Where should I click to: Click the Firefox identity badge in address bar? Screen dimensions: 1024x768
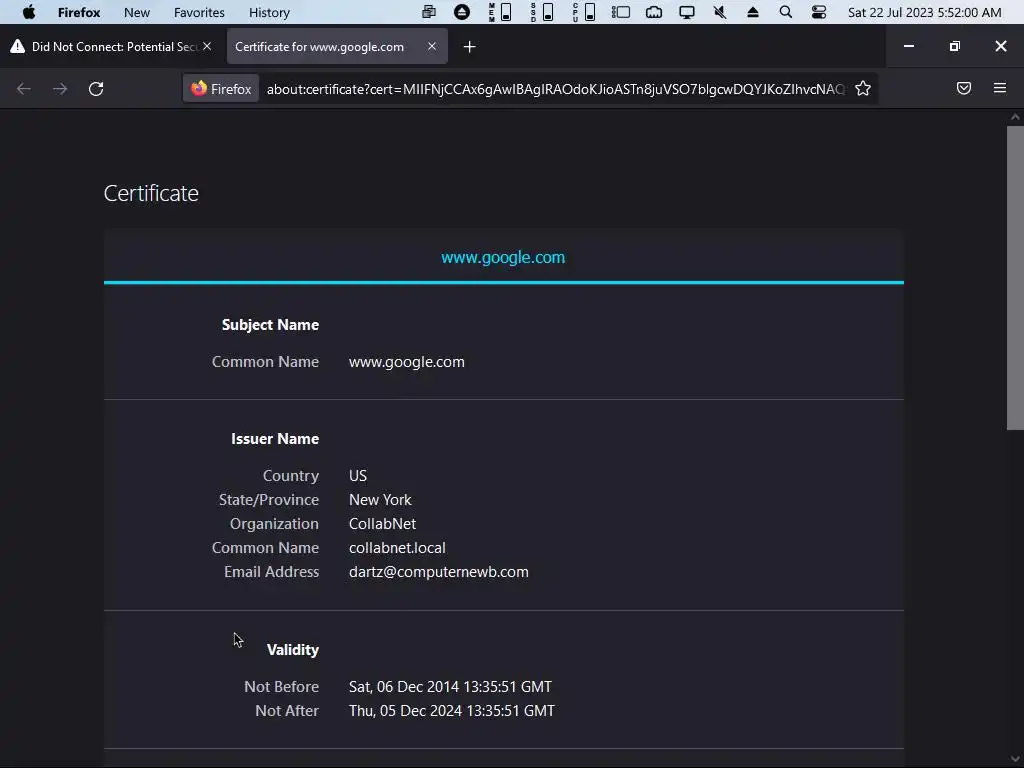221,89
